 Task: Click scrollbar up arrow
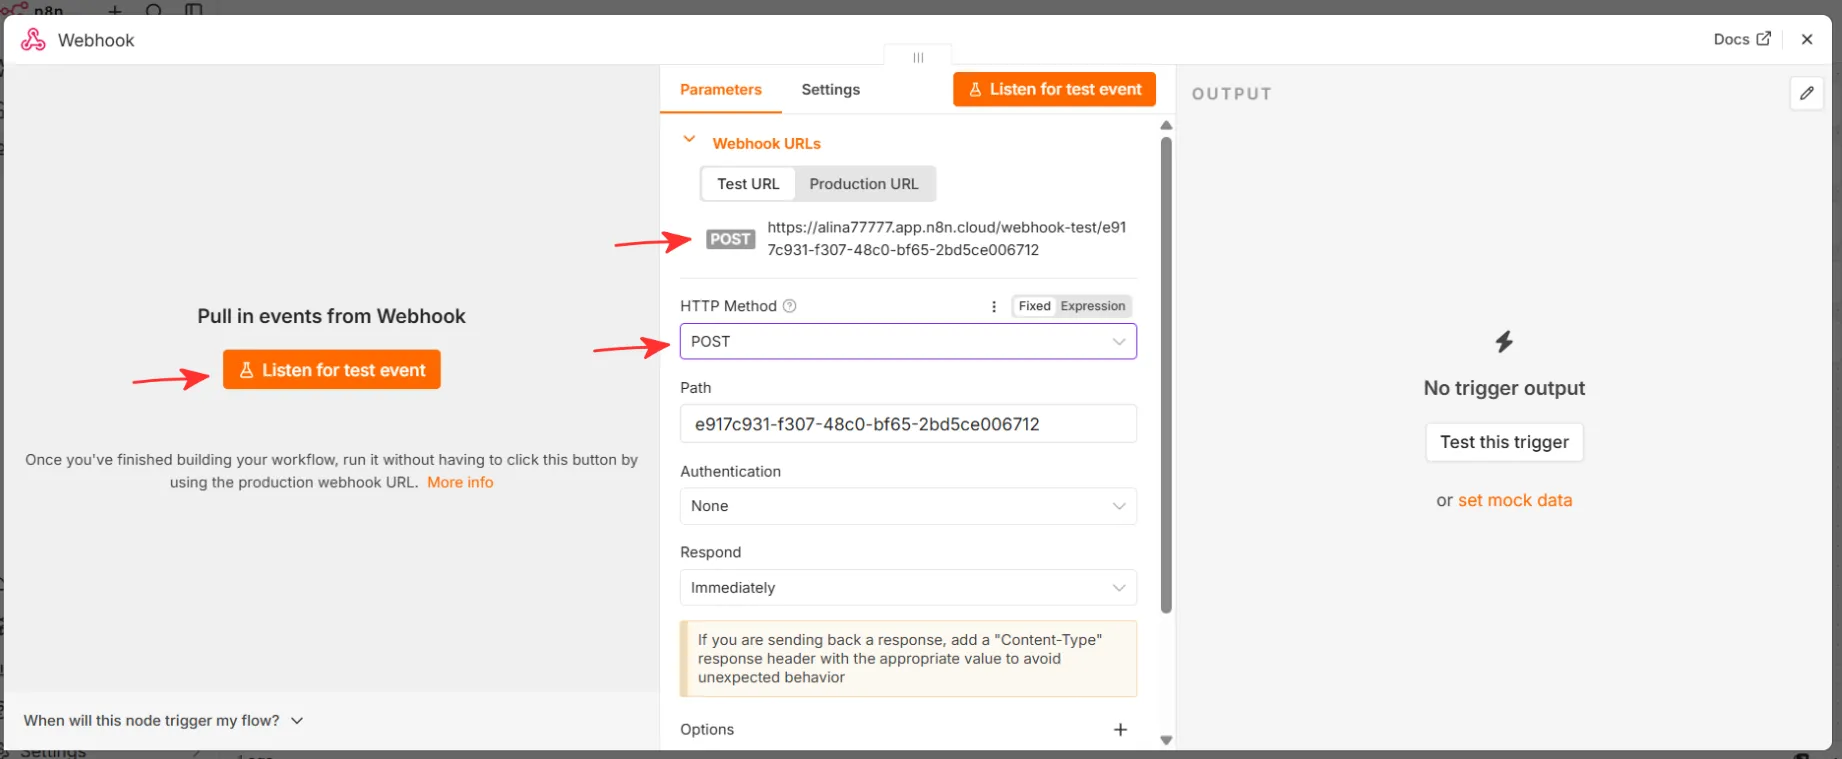1166,125
